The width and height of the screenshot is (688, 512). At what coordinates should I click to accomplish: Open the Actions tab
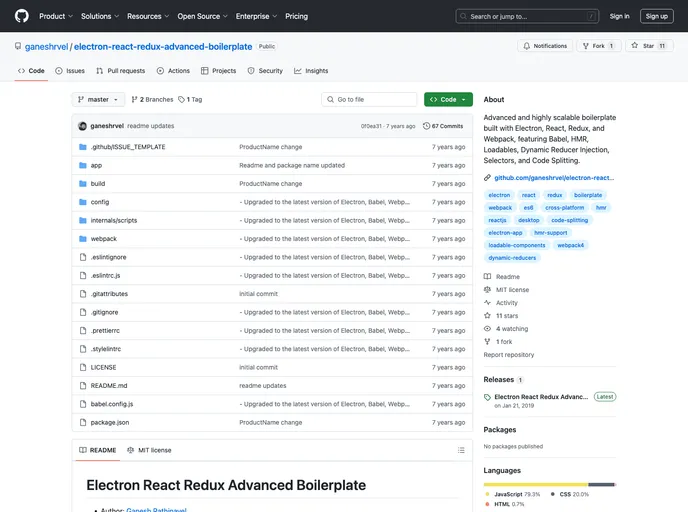[x=173, y=71]
